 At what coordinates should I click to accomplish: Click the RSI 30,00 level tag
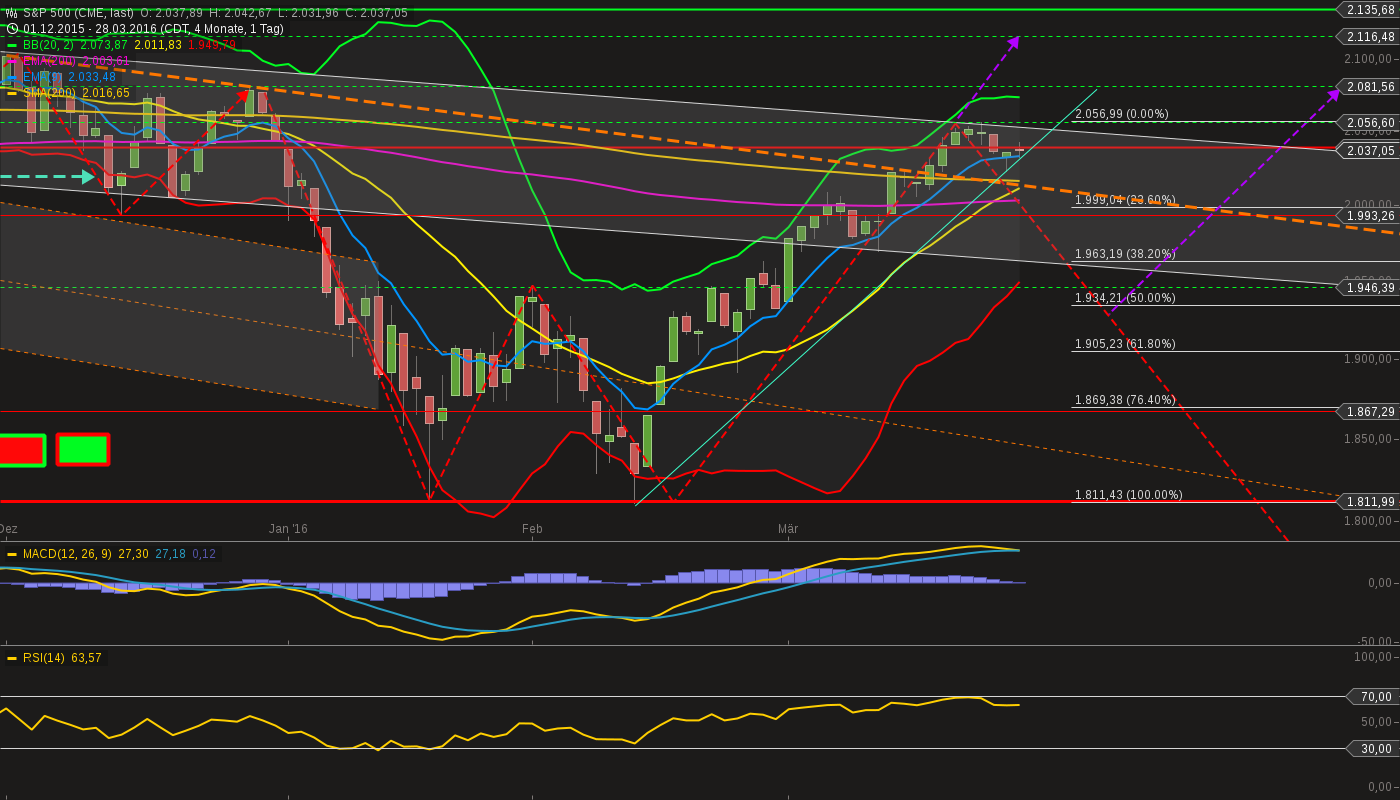1374,749
